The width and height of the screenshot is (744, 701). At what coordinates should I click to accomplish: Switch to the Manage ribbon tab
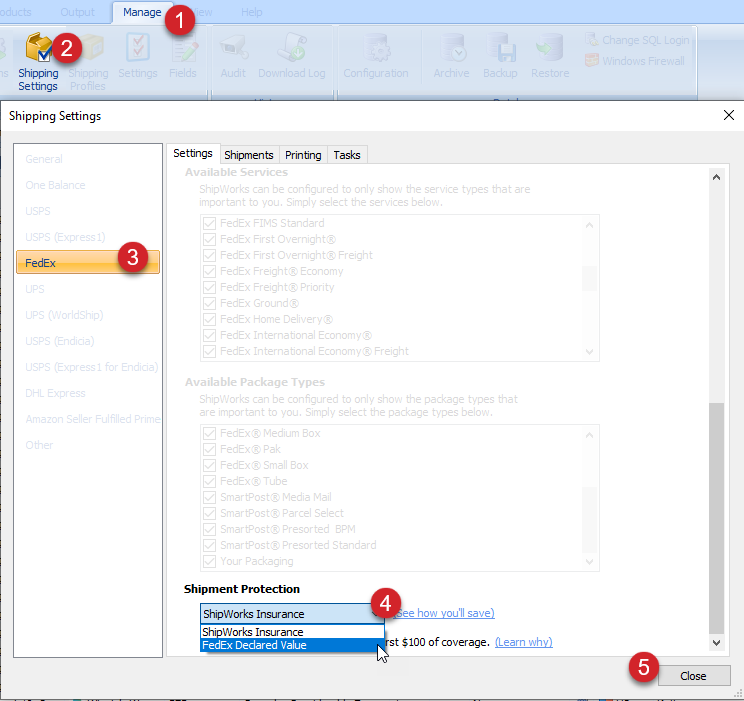(x=142, y=12)
